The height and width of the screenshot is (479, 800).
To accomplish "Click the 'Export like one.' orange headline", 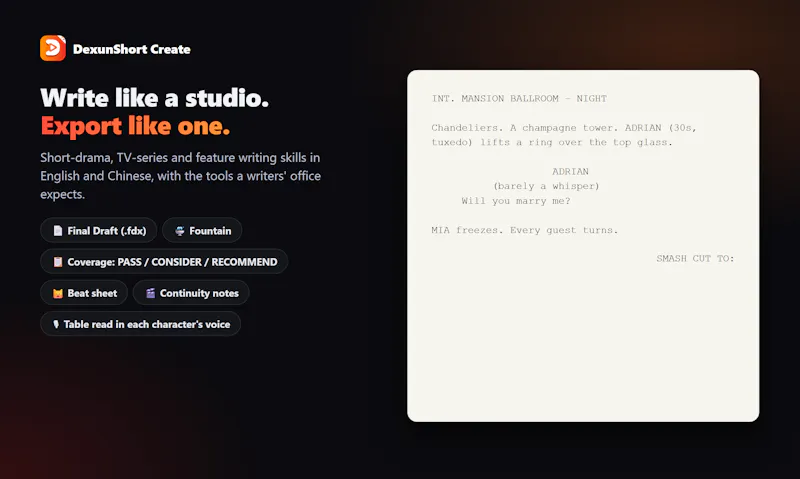I will pos(135,125).
